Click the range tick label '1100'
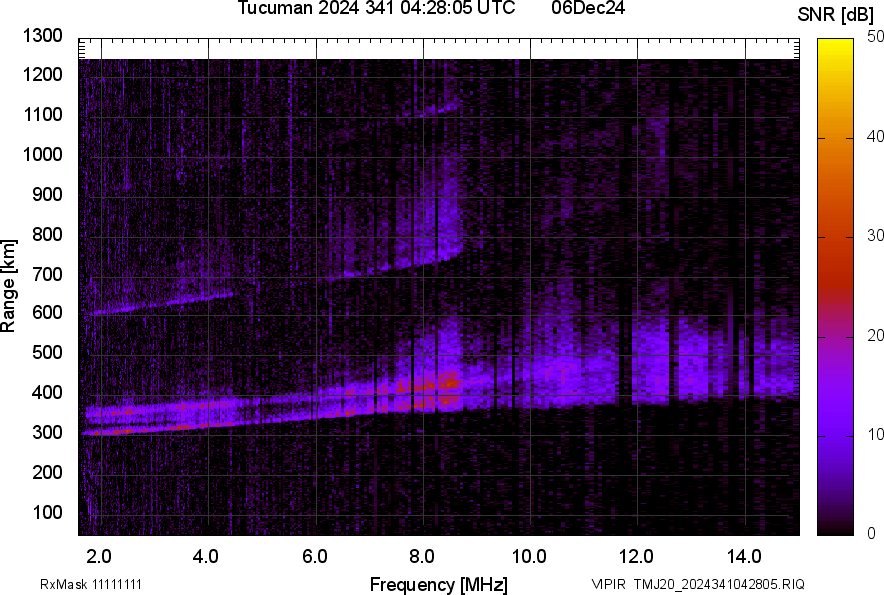The image size is (884, 595). (42, 114)
